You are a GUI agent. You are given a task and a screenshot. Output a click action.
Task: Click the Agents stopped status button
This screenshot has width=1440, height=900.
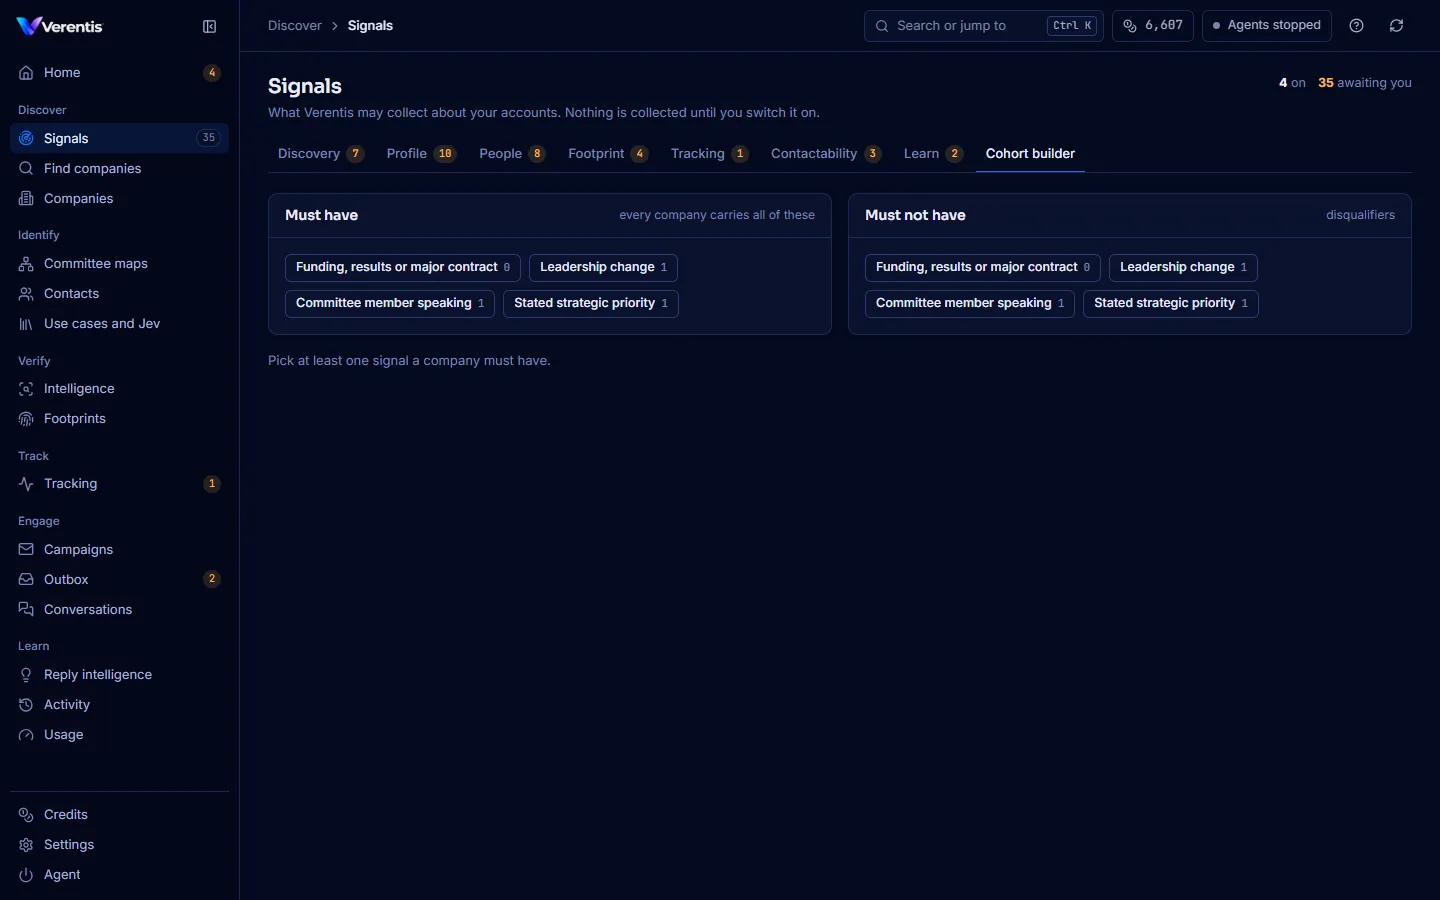(1267, 26)
